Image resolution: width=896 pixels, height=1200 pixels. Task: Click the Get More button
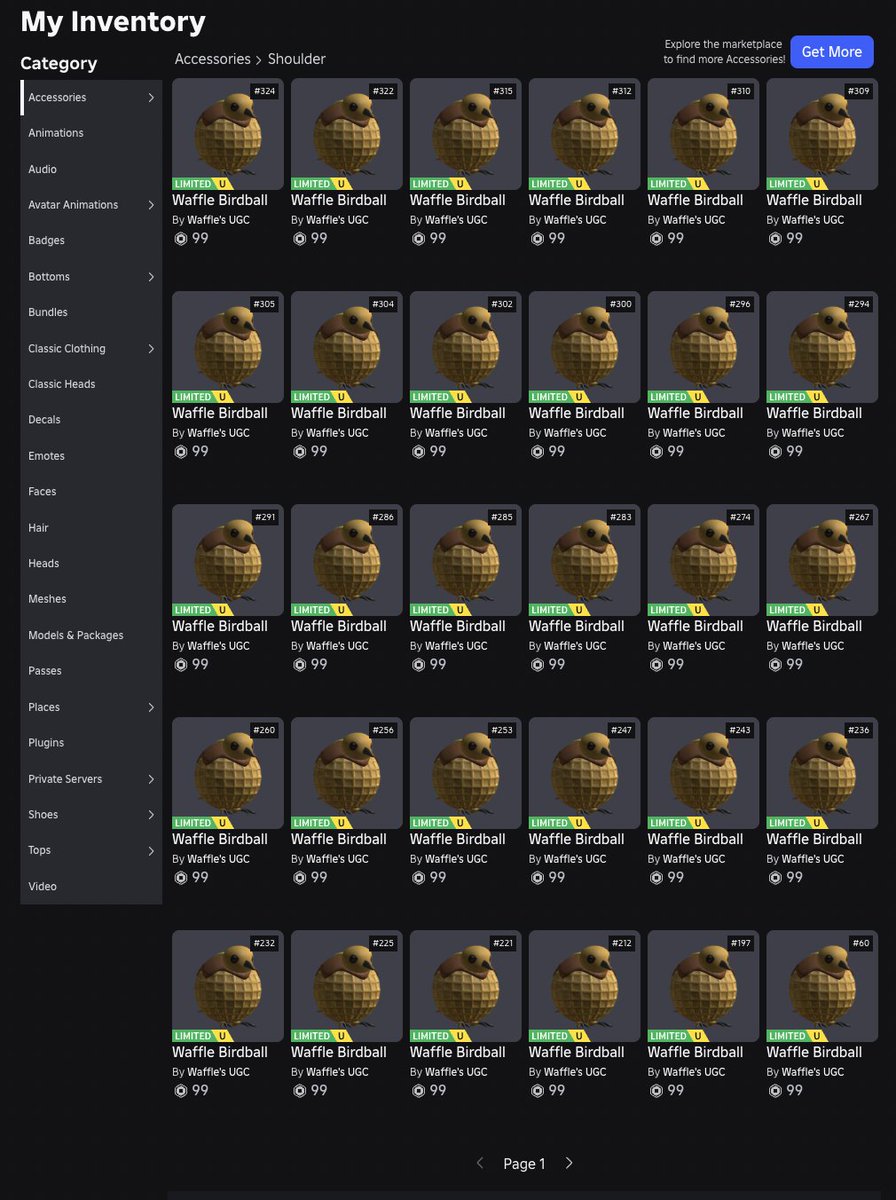[832, 52]
